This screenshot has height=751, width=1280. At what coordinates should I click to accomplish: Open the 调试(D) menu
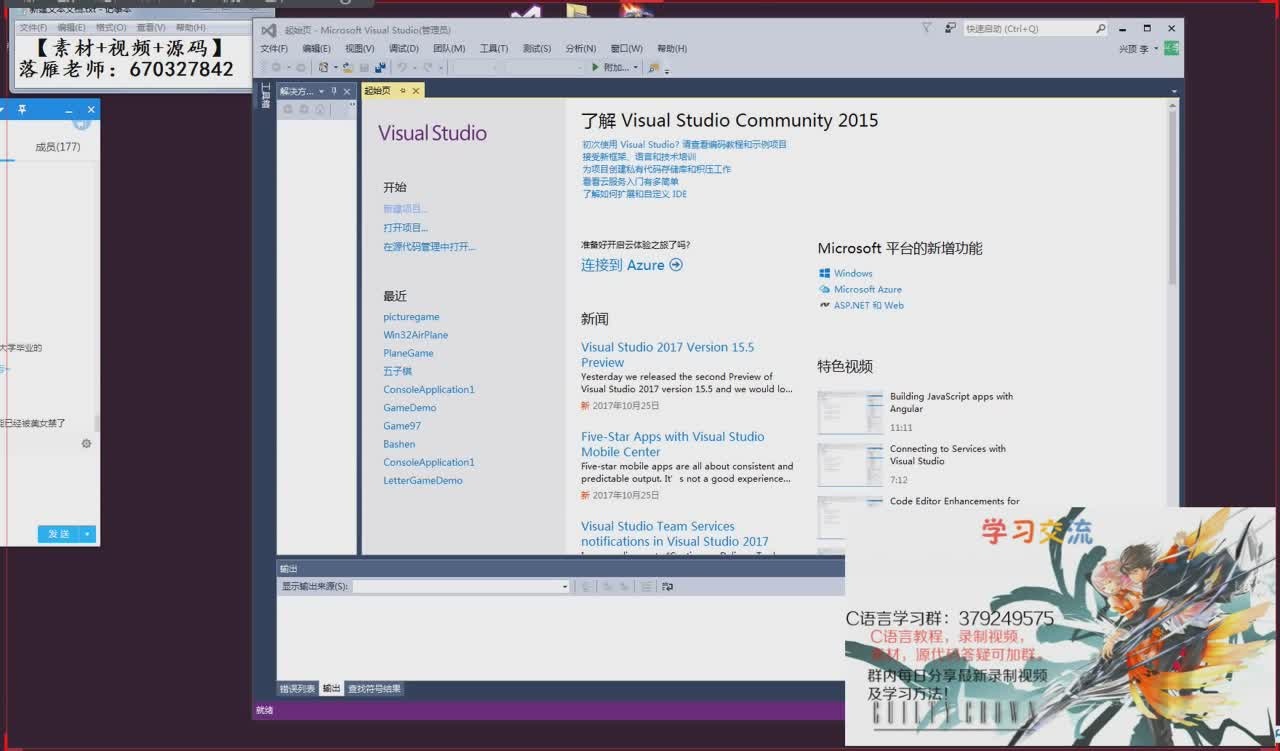[404, 48]
